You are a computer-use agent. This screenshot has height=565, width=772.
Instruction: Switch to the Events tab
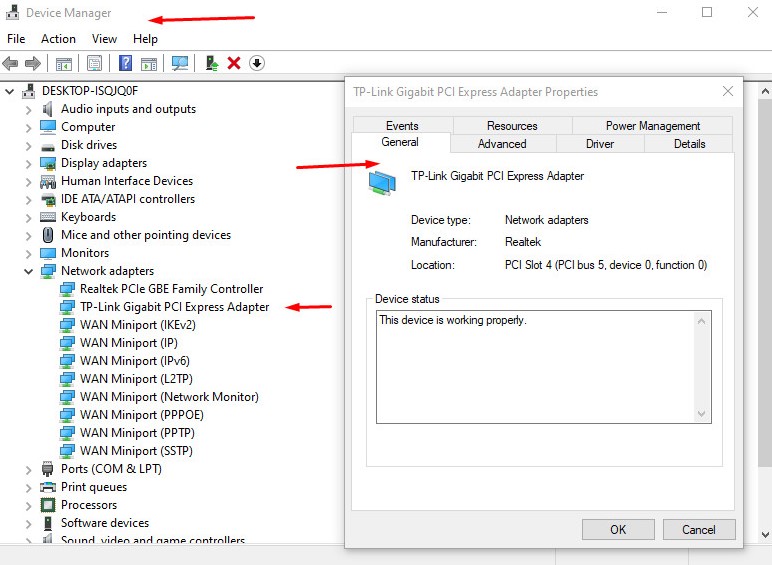pos(402,126)
